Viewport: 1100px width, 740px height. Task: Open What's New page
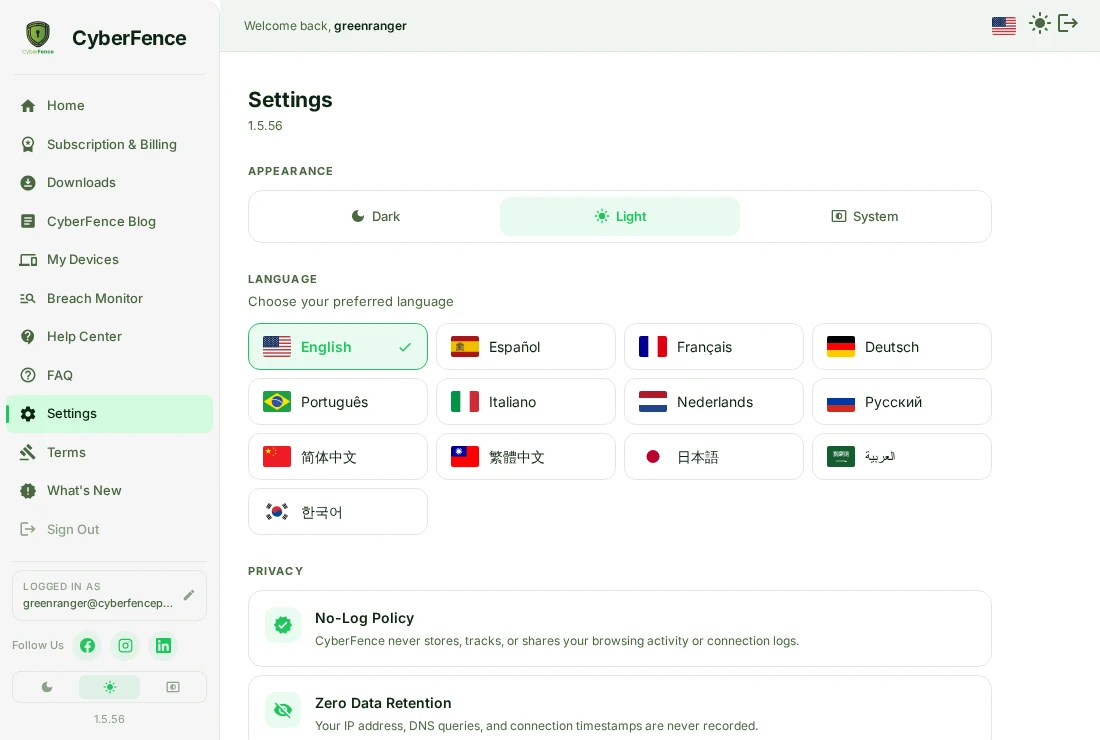(109, 491)
